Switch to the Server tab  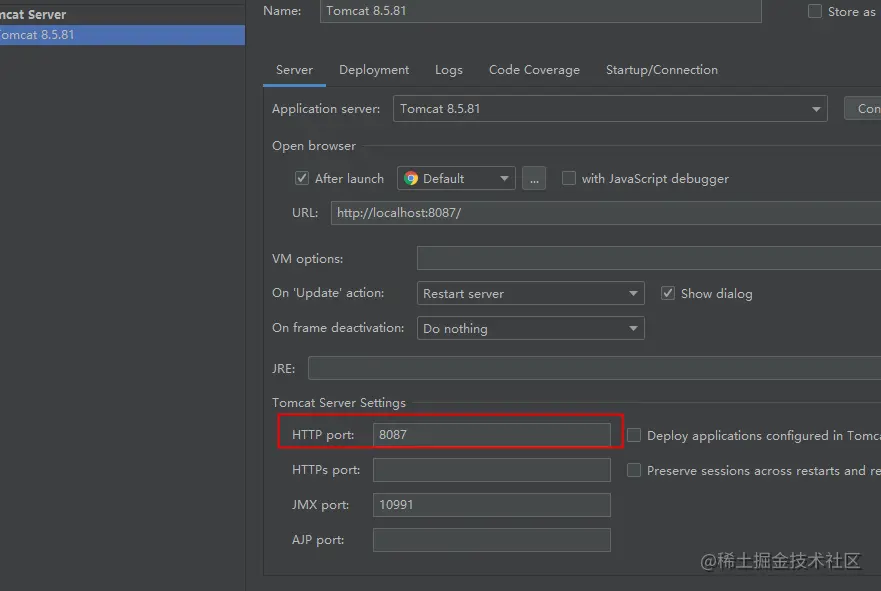pyautogui.click(x=294, y=70)
